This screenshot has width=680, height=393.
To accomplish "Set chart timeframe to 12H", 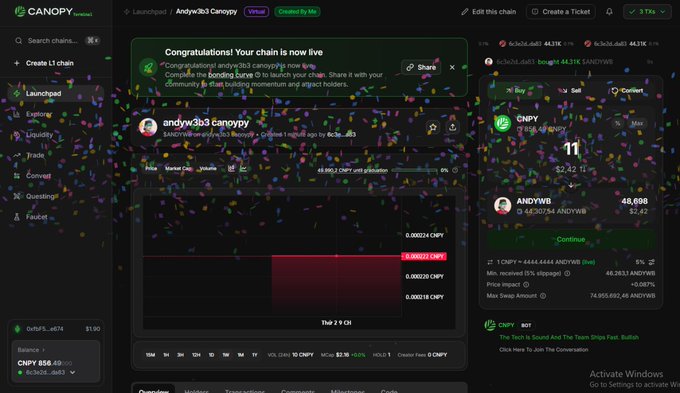I will click(196, 355).
